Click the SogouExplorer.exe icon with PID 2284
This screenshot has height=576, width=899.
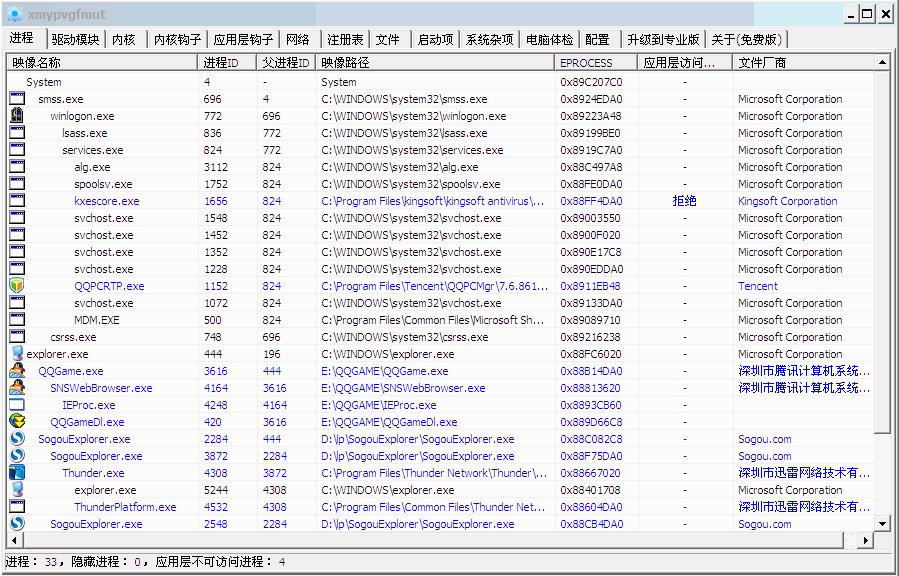[x=17, y=438]
